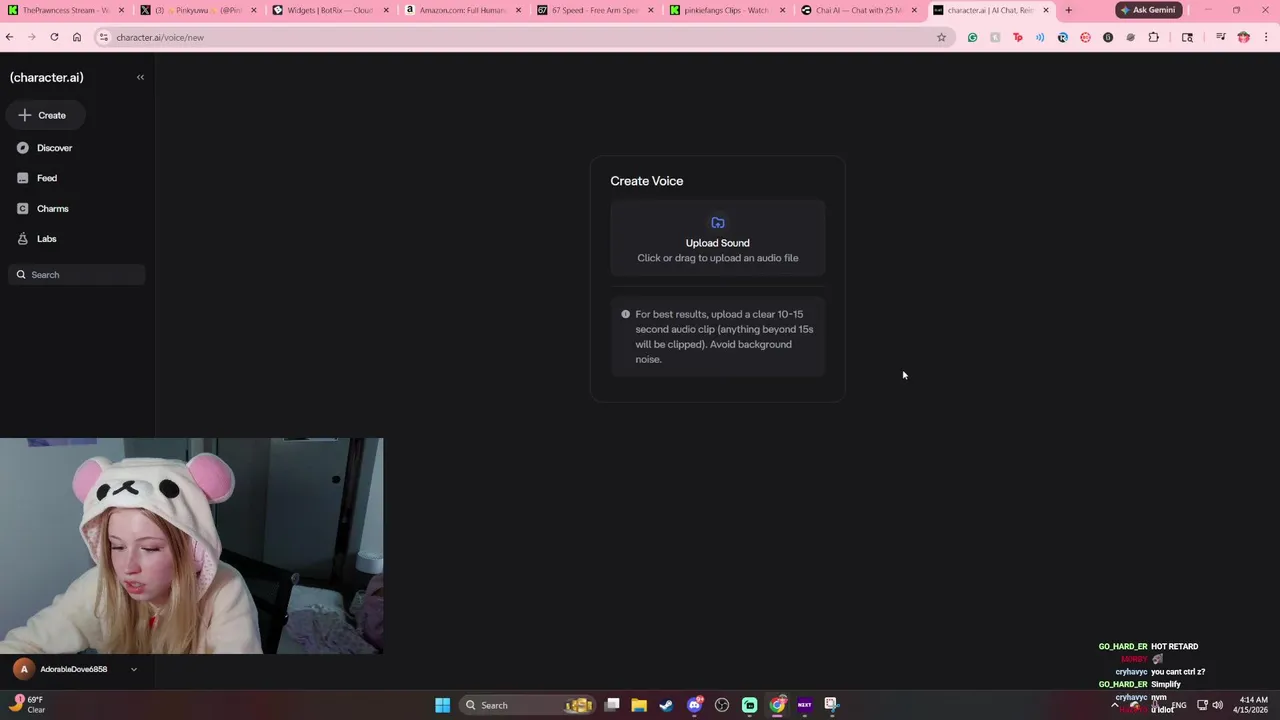Image resolution: width=1280 pixels, height=720 pixels.
Task: Click the info icon beside tips
Action: pyautogui.click(x=626, y=314)
